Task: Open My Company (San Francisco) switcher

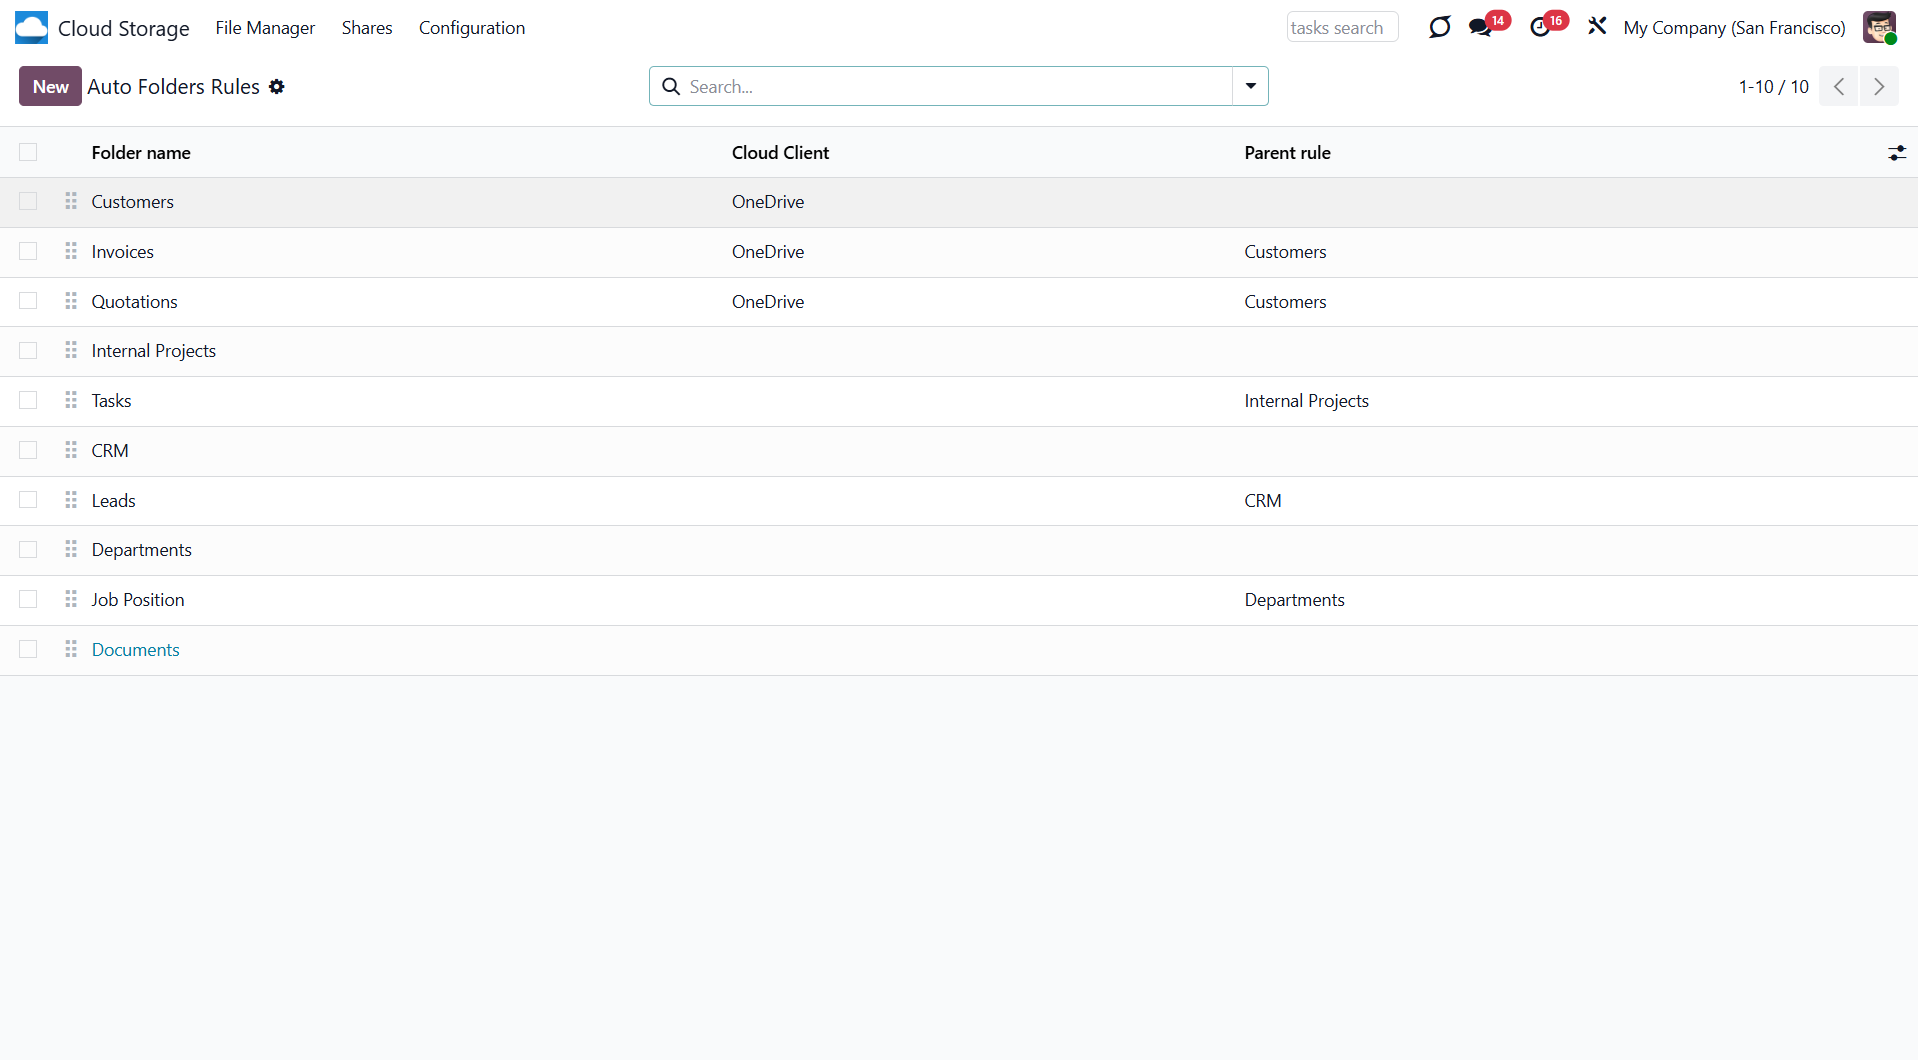Action: click(1734, 28)
